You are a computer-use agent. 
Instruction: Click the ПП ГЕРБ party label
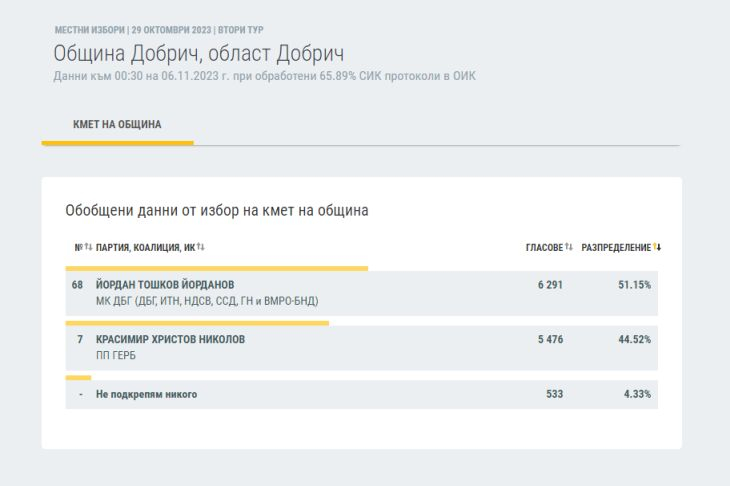pos(116,356)
